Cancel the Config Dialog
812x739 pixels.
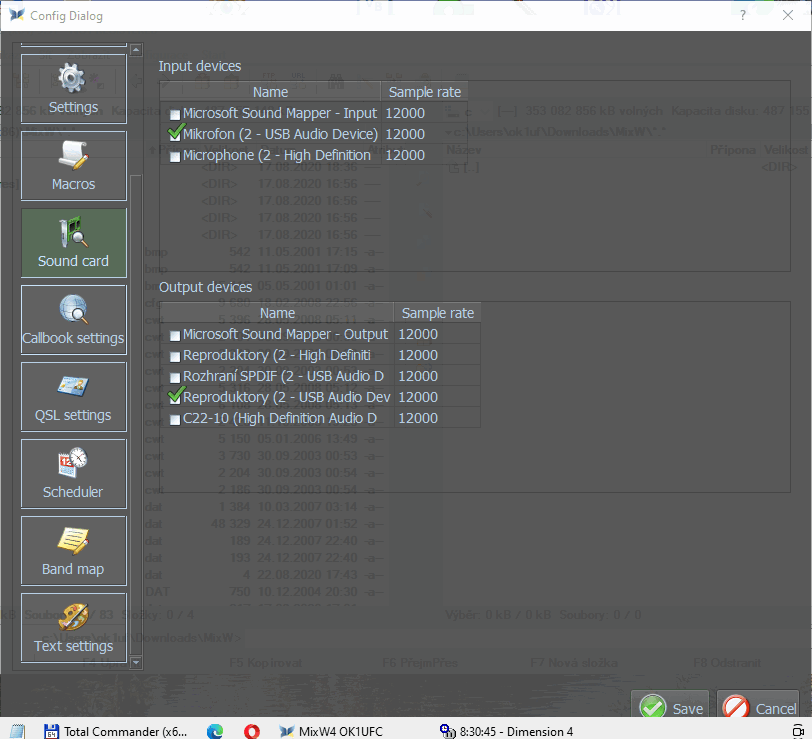tap(760, 707)
